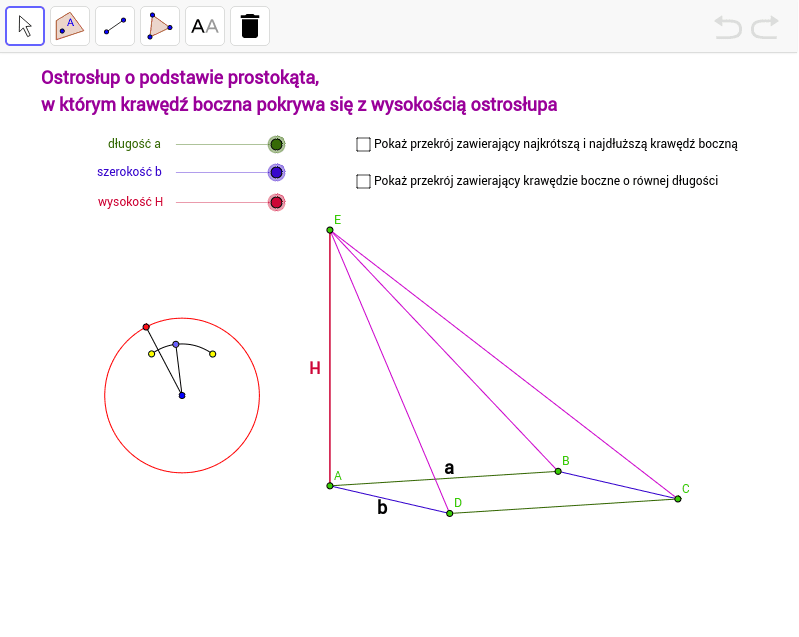Screen dimensions: 799x637
Task: Select the Segment tool
Action: pyautogui.click(x=115, y=26)
